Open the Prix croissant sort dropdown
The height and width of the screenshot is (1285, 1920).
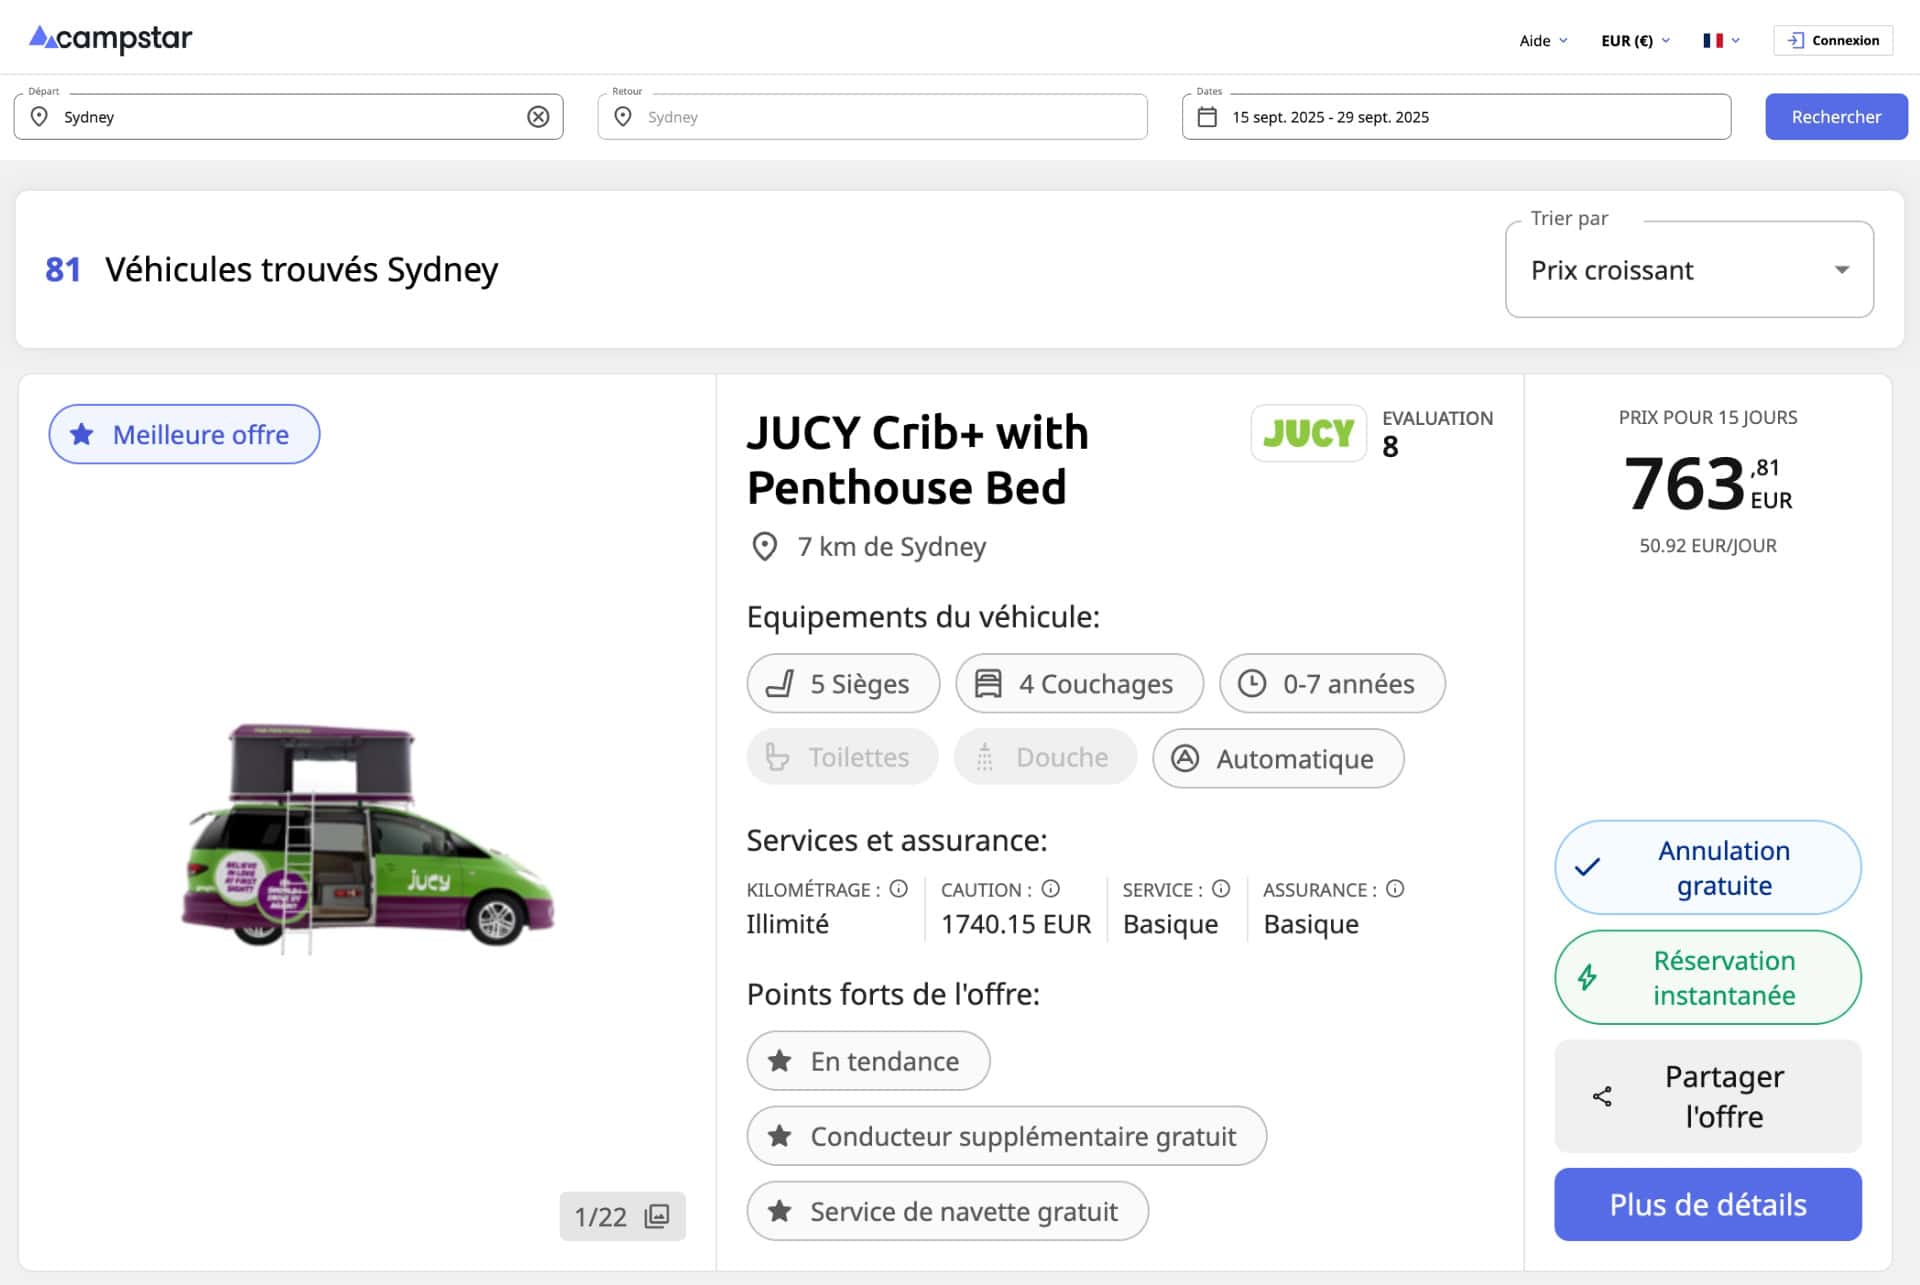pyautogui.click(x=1688, y=269)
